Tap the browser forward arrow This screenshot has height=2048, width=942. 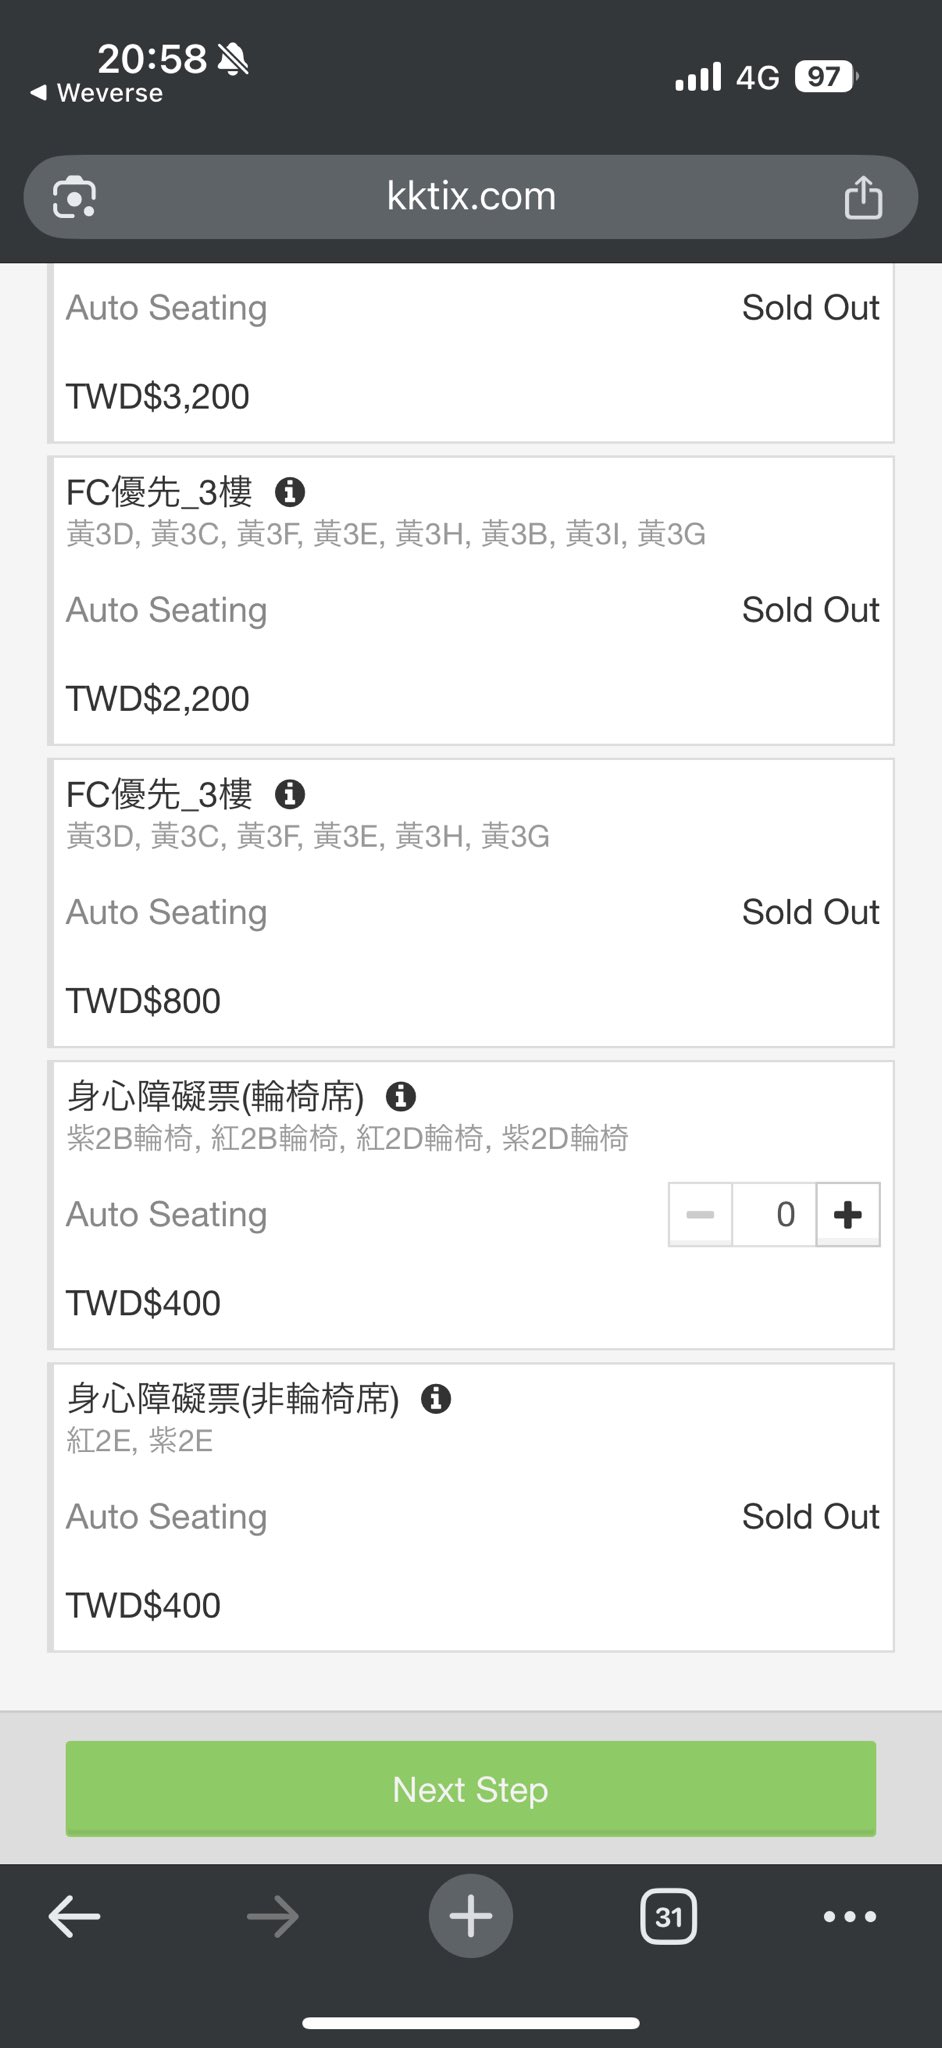(272, 1917)
